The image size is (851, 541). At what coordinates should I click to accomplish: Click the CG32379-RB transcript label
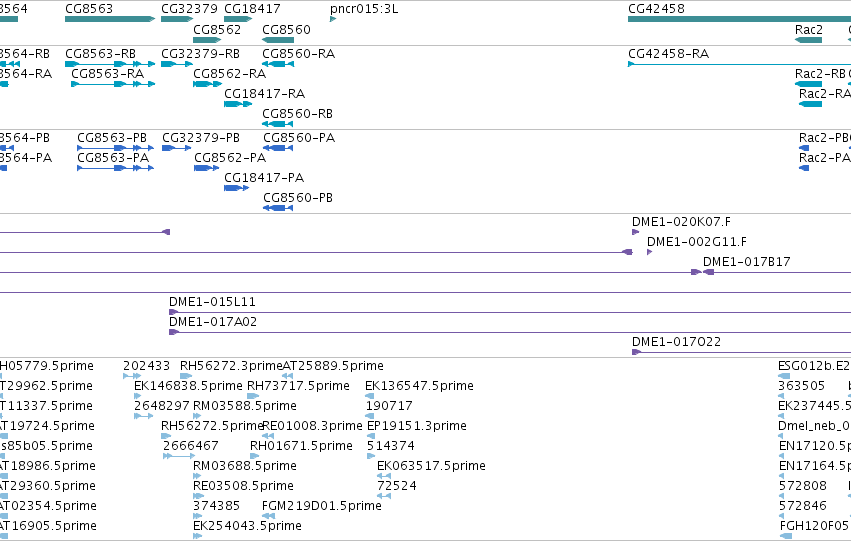200,54
